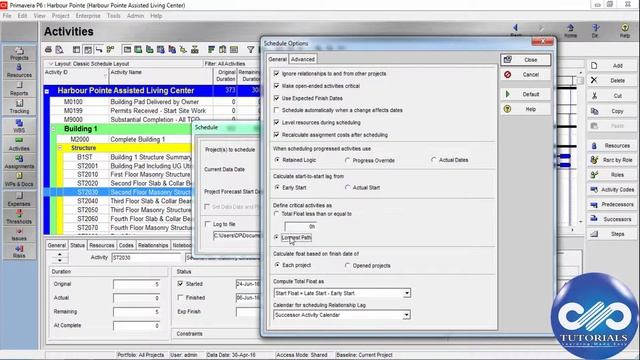The image size is (640, 360).
Task: Toggle Level resources during scheduling
Action: pyautogui.click(x=276, y=122)
